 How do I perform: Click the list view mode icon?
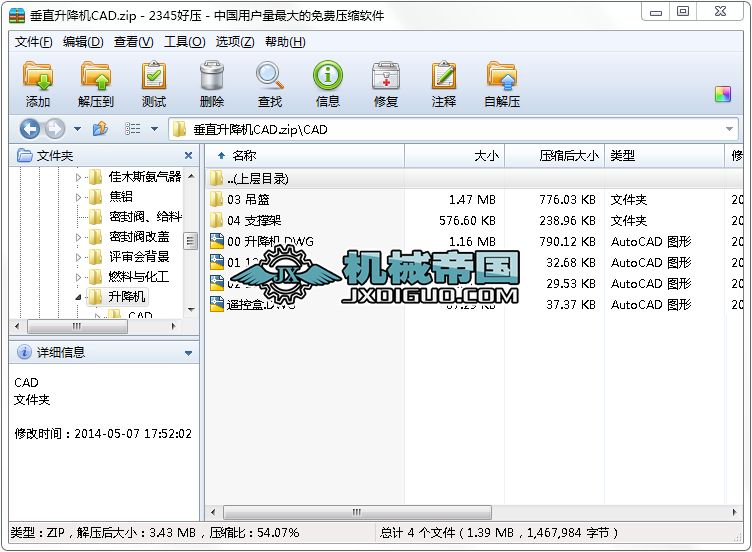pyautogui.click(x=132, y=129)
